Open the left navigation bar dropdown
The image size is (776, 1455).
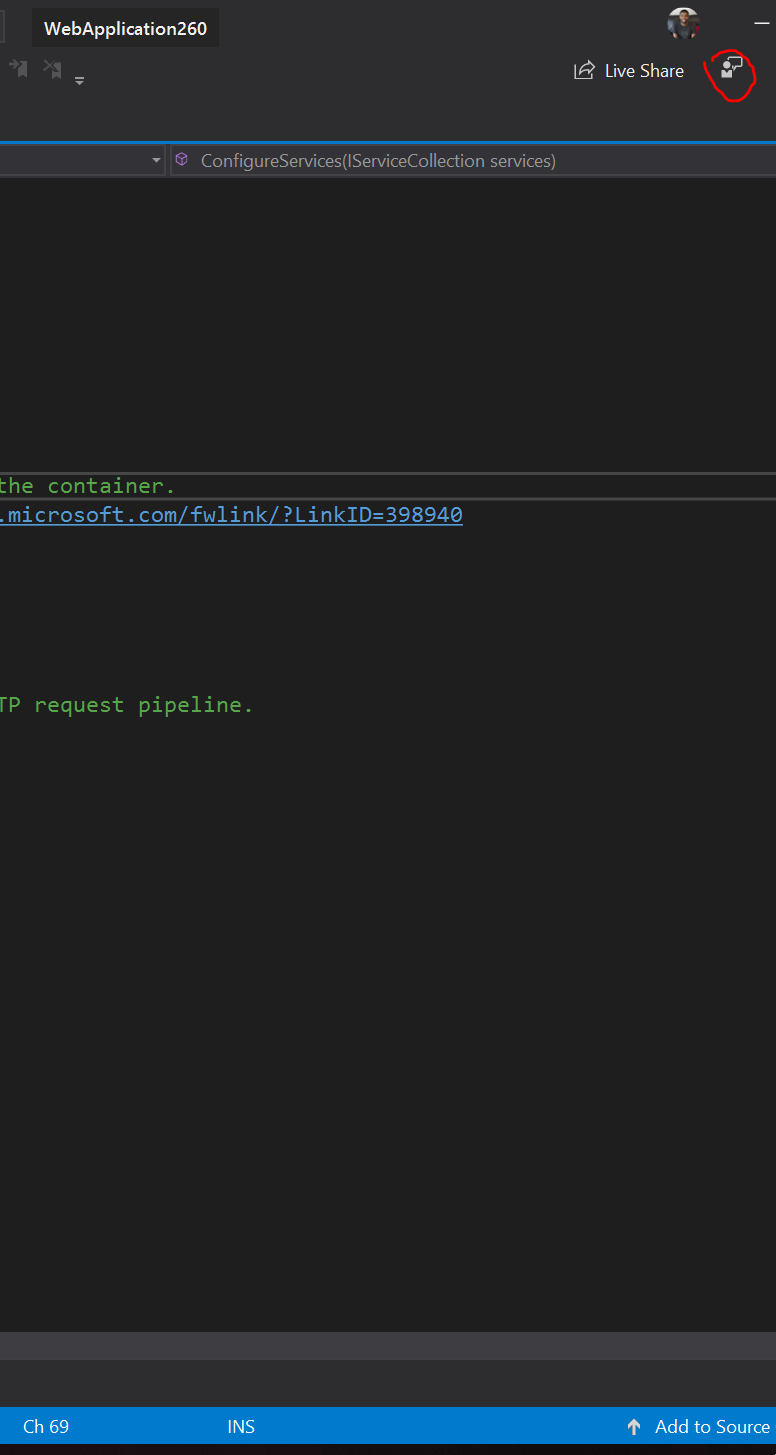tap(156, 160)
